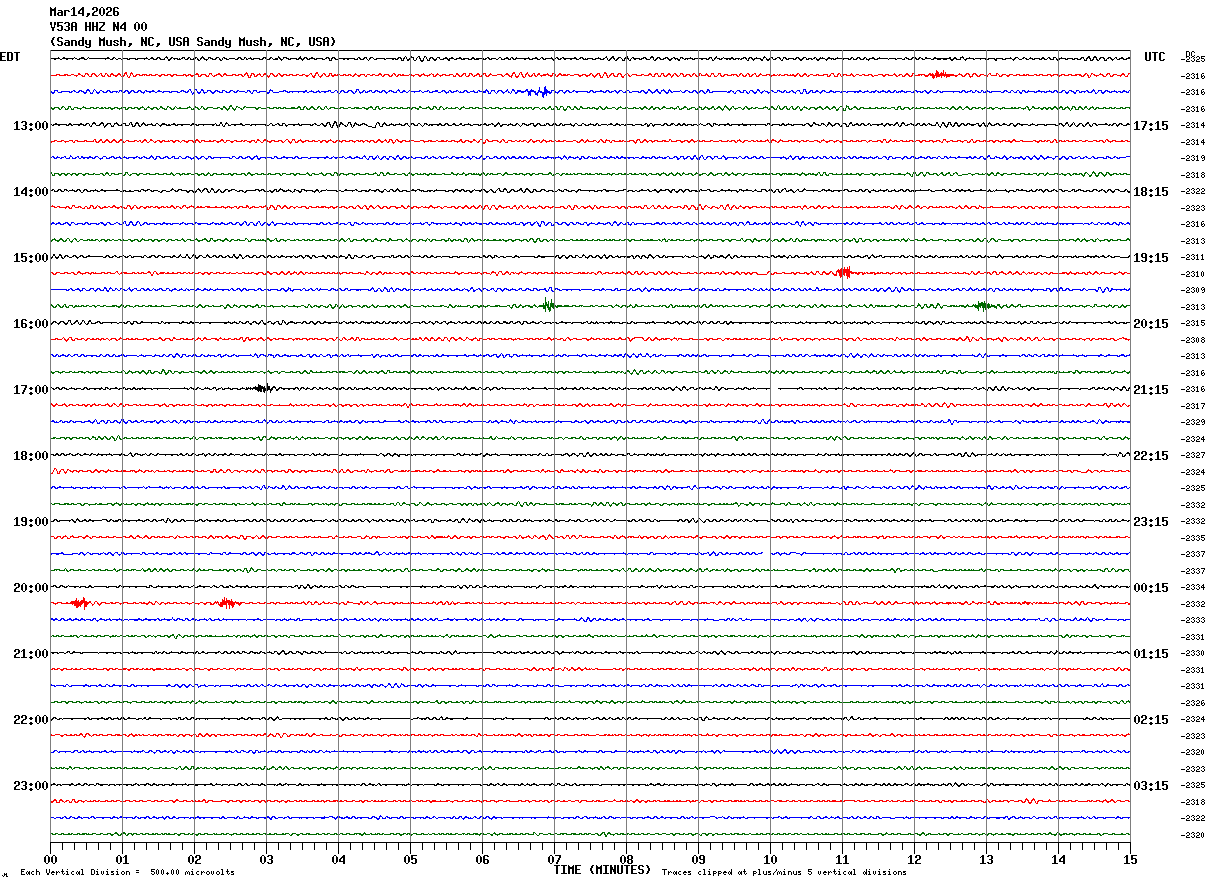This screenshot has height=886, width=1210.
Task: Click the Sandy Mush, NC station location text
Action: (193, 42)
